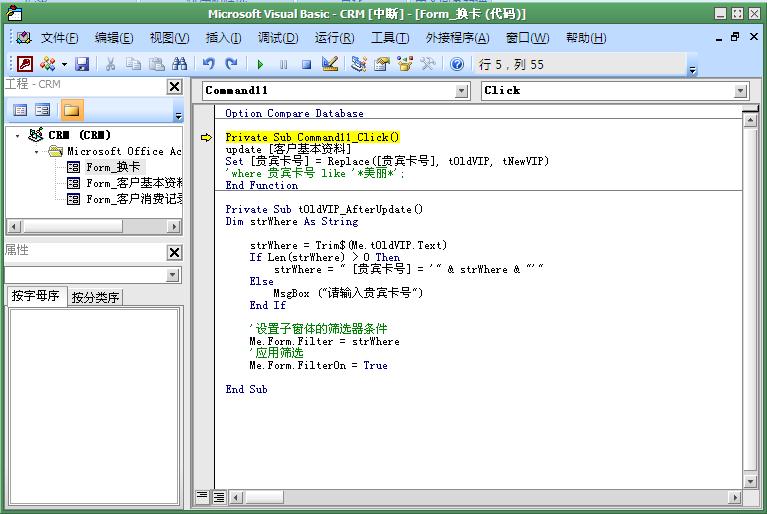This screenshot has height=514, width=767.
Task: Select Form_换卡 in project tree
Action: pyautogui.click(x=113, y=167)
